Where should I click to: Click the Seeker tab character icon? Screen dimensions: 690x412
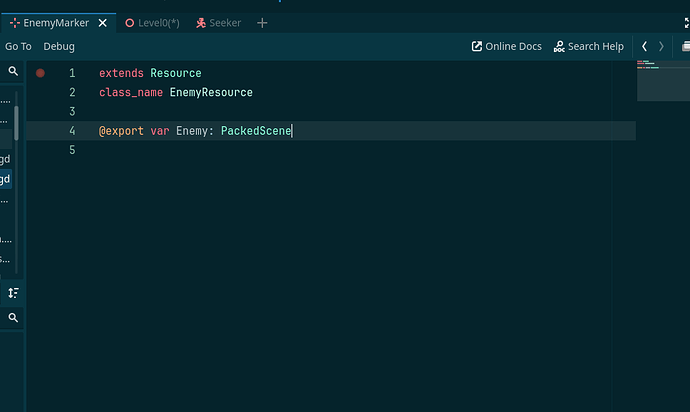201,23
